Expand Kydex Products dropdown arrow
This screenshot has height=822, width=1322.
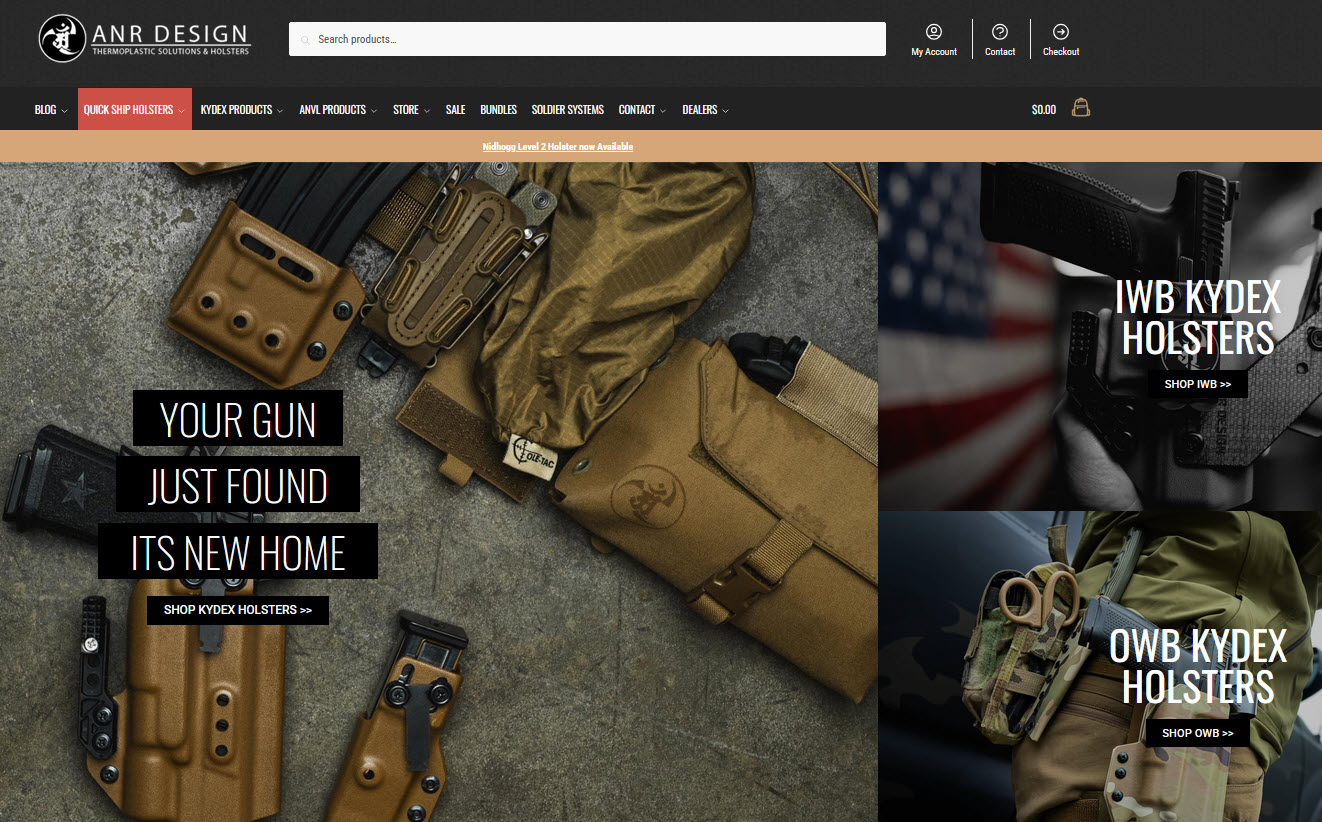(x=281, y=111)
